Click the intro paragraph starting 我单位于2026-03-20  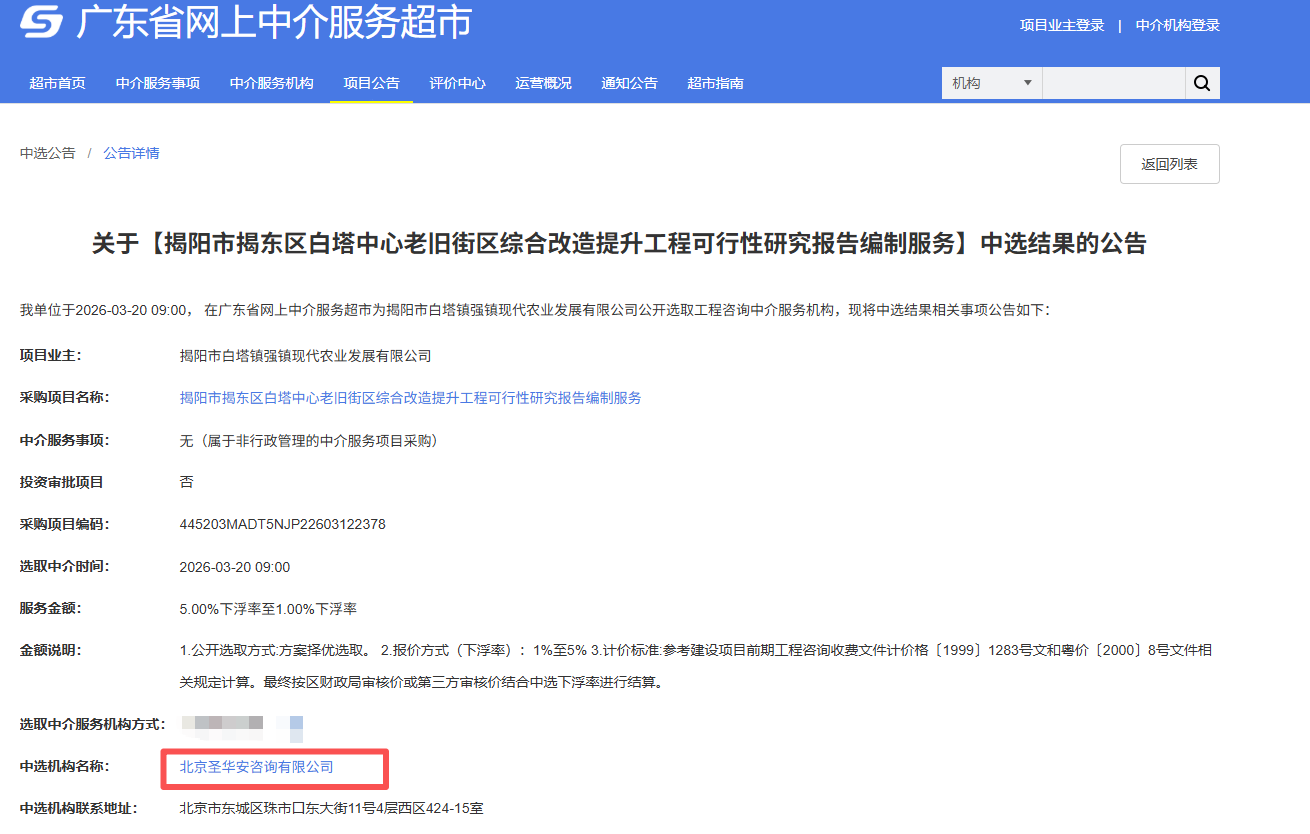535,311
